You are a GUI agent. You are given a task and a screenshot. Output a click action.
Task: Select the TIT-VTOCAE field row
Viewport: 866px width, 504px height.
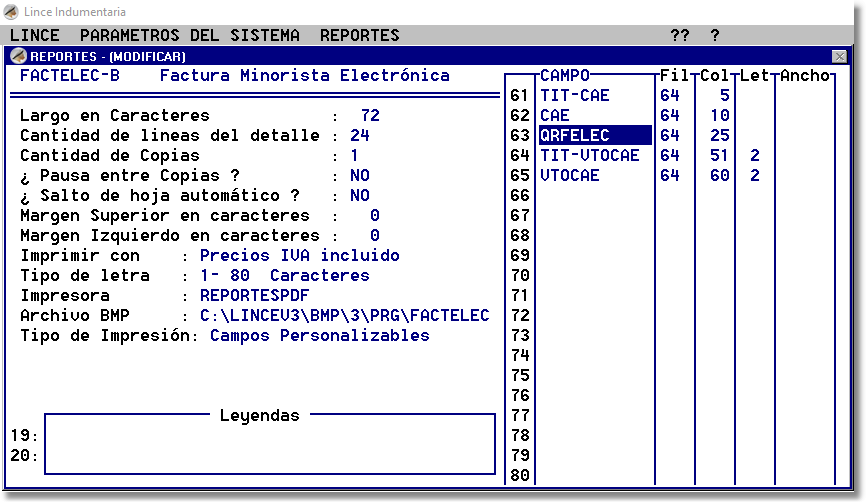point(589,155)
